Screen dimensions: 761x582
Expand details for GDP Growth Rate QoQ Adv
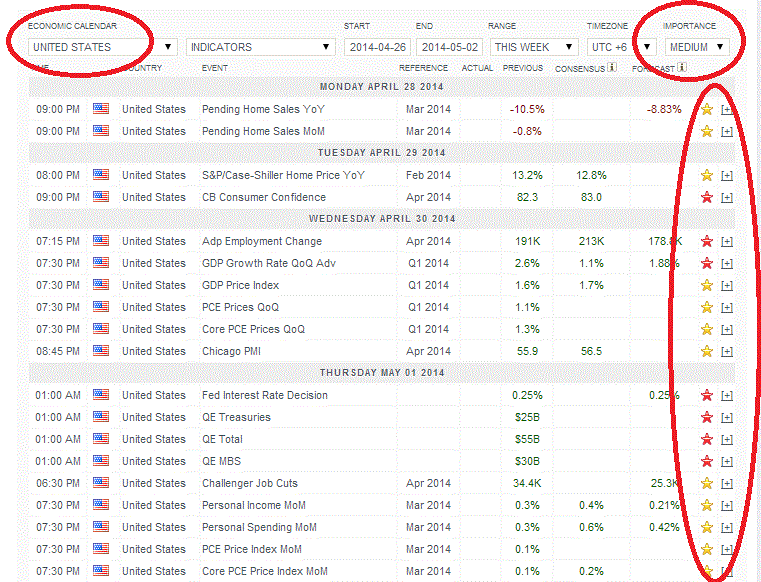point(727,264)
